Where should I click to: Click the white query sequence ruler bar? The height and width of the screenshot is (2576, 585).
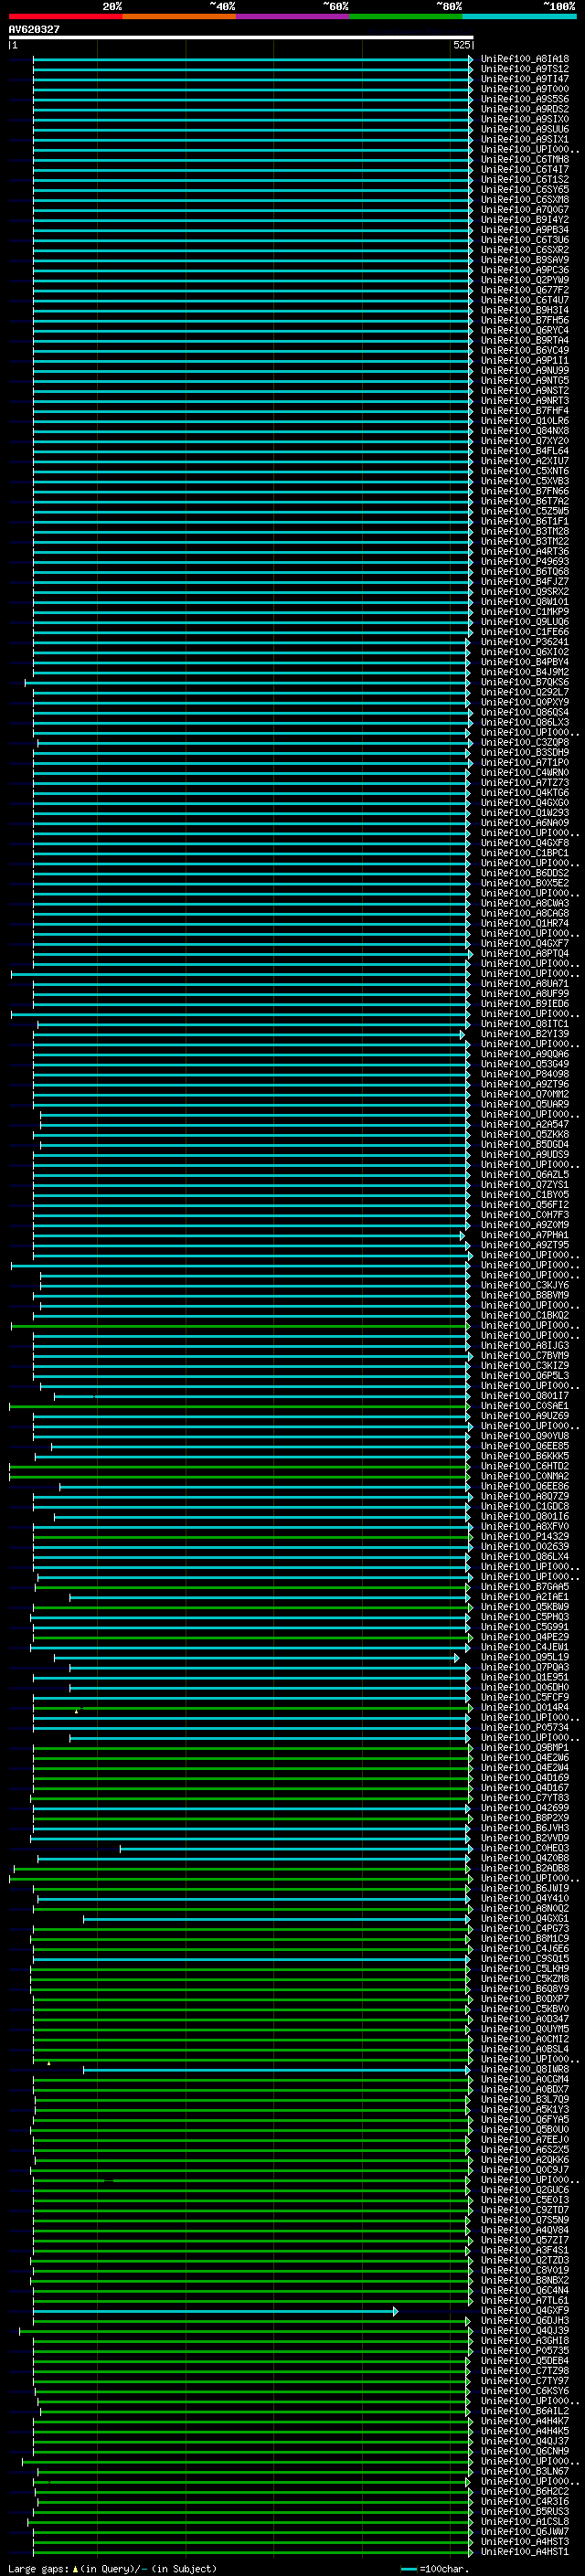(241, 37)
